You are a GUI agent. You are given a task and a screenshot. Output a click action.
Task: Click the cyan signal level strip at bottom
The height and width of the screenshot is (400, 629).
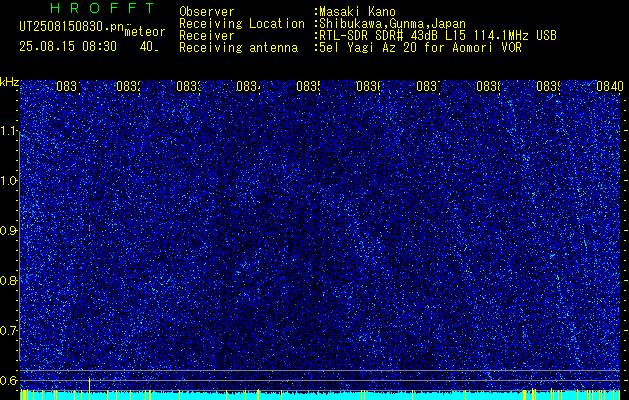(x=320, y=395)
